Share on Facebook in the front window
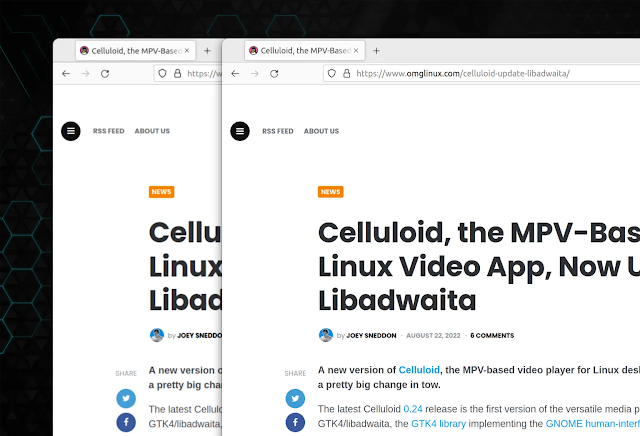Screen dimensions: 640x436 [x=295, y=422]
